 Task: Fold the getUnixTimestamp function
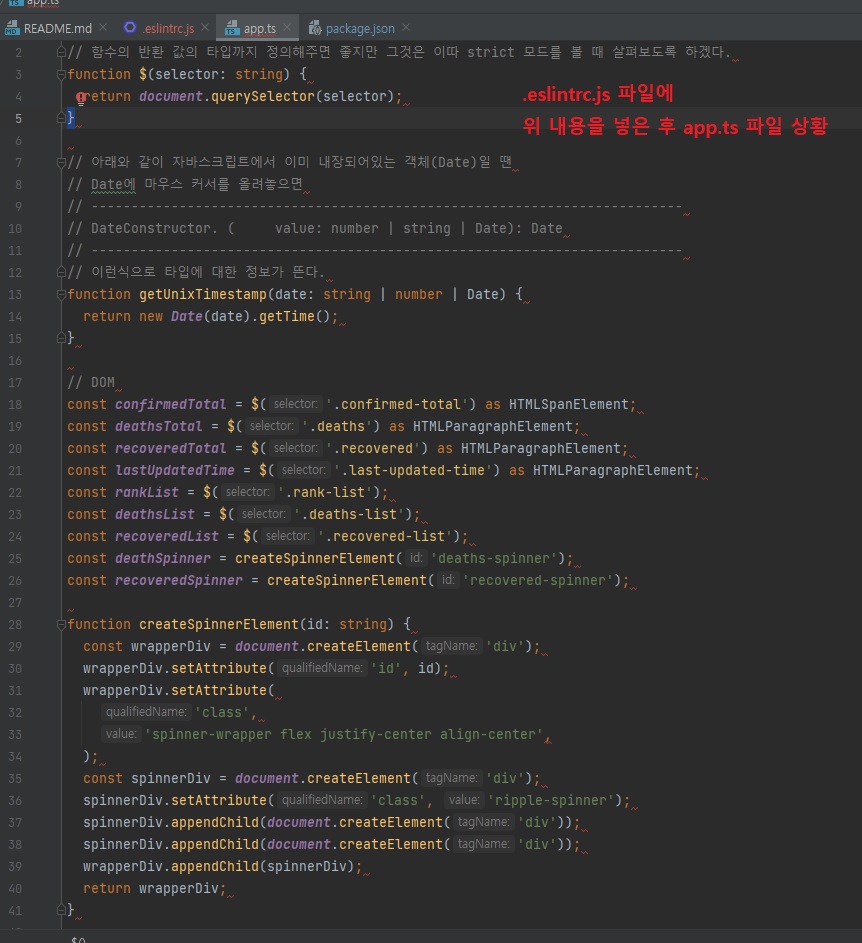[61, 294]
